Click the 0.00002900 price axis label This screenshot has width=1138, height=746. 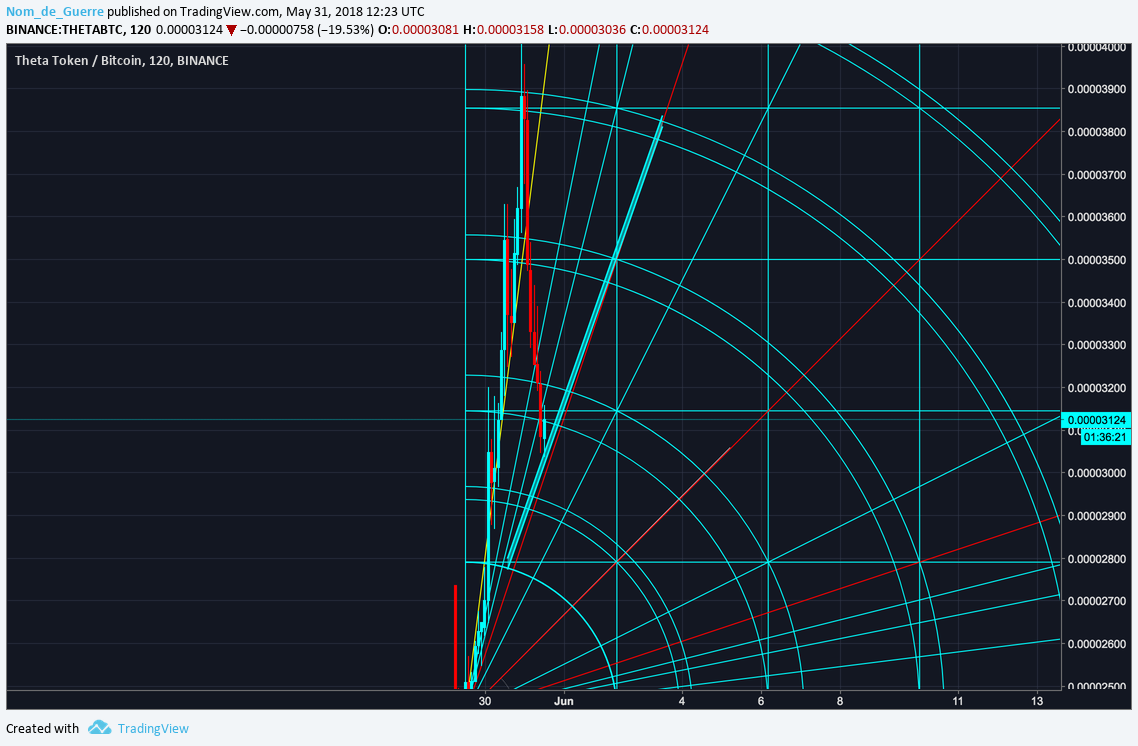point(1097,516)
